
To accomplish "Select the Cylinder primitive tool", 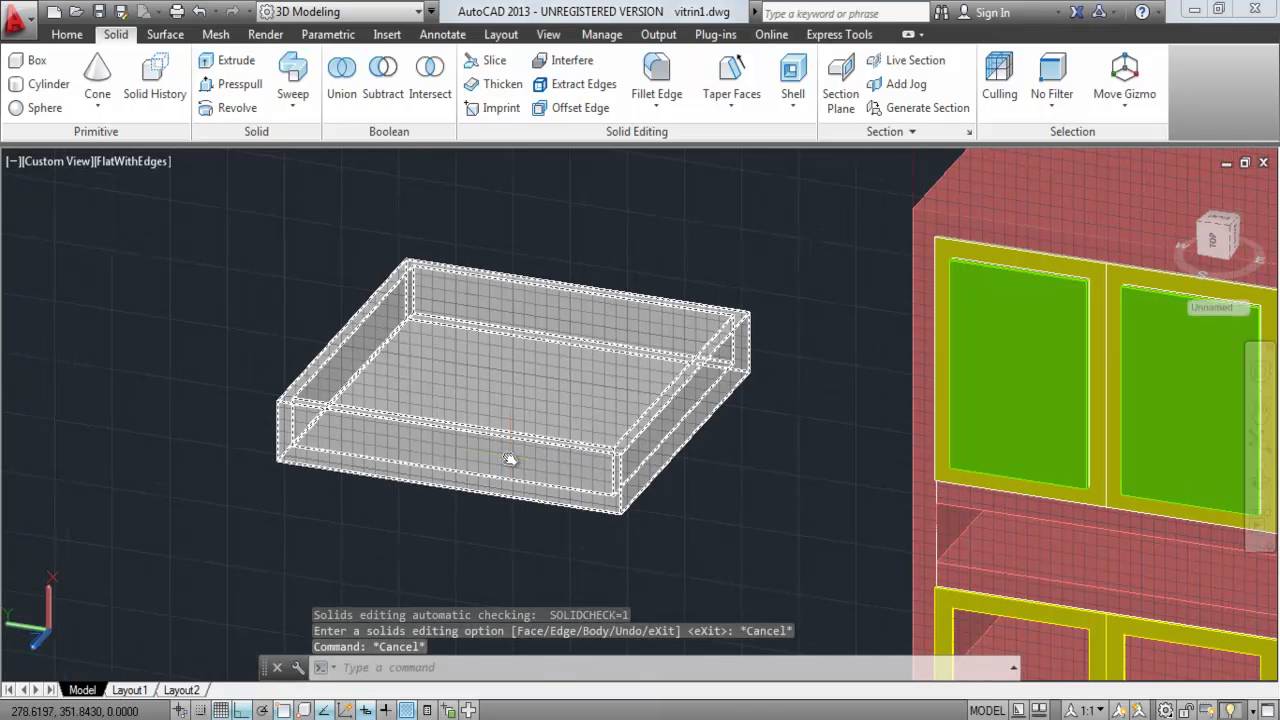I will [x=39, y=84].
